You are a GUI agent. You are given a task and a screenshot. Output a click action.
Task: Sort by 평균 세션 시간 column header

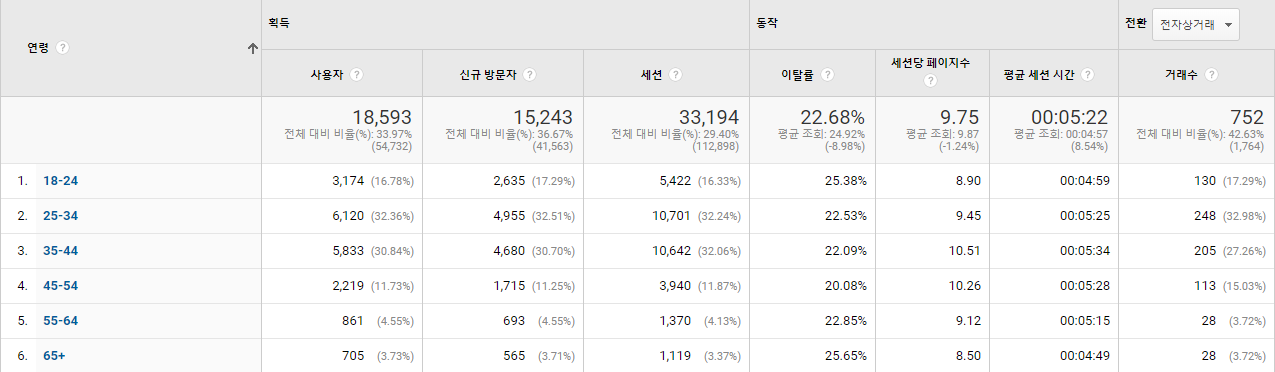(x=1040, y=74)
